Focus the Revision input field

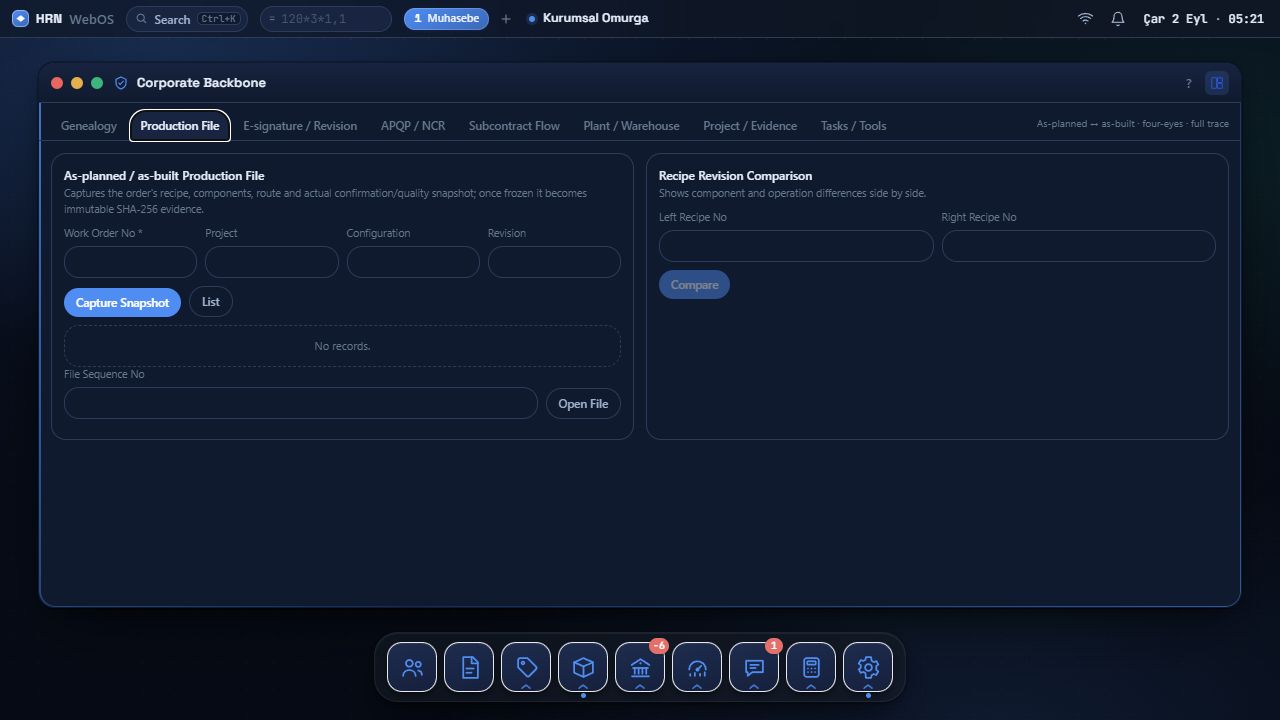click(554, 262)
